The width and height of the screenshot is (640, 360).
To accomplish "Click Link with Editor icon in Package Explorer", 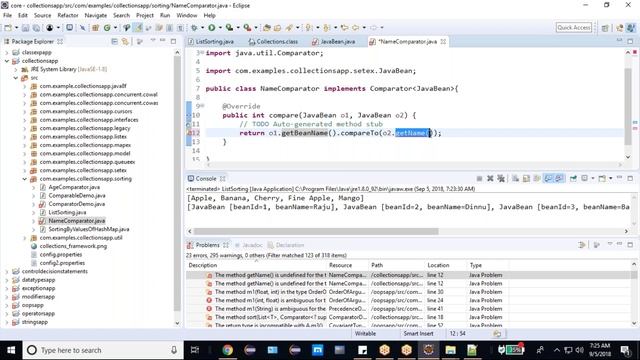I will (125, 42).
